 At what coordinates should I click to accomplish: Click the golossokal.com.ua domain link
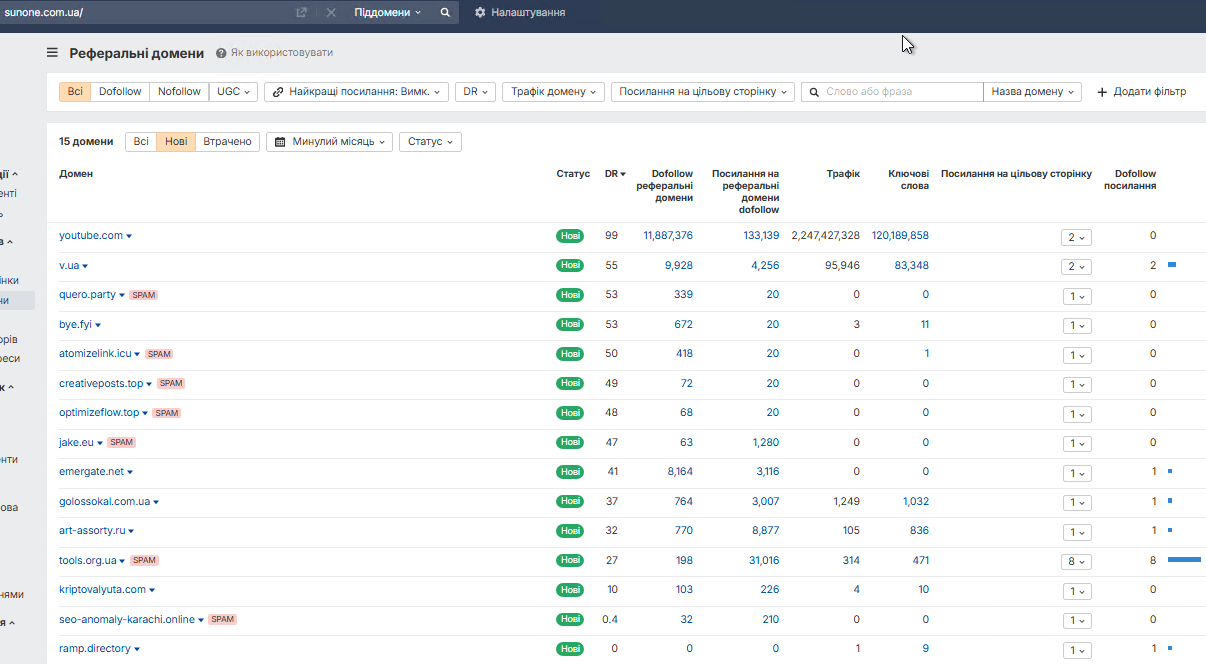coord(104,501)
